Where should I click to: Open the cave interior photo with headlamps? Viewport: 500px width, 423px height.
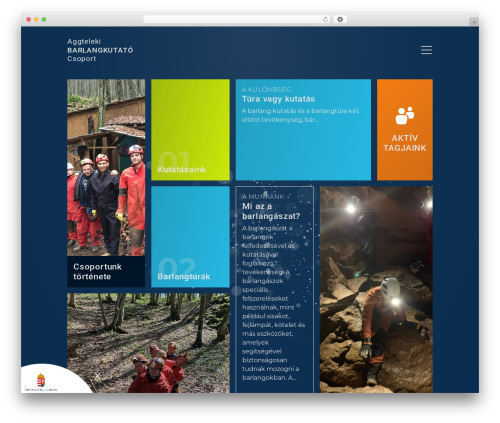tap(376, 289)
